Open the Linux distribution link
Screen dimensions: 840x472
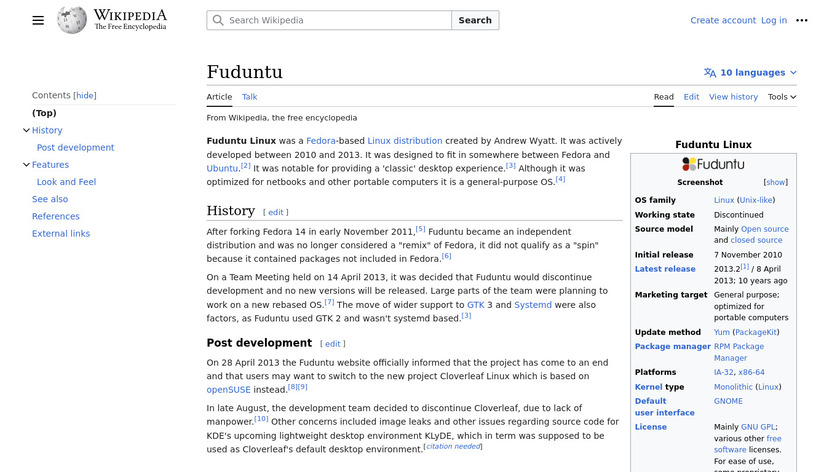(405, 141)
